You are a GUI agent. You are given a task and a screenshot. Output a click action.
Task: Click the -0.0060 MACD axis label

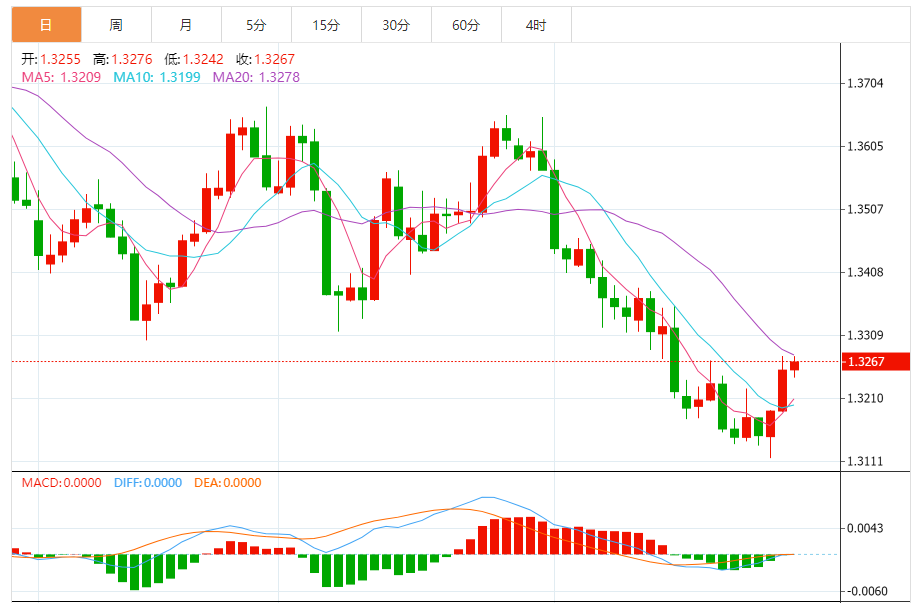click(x=865, y=591)
